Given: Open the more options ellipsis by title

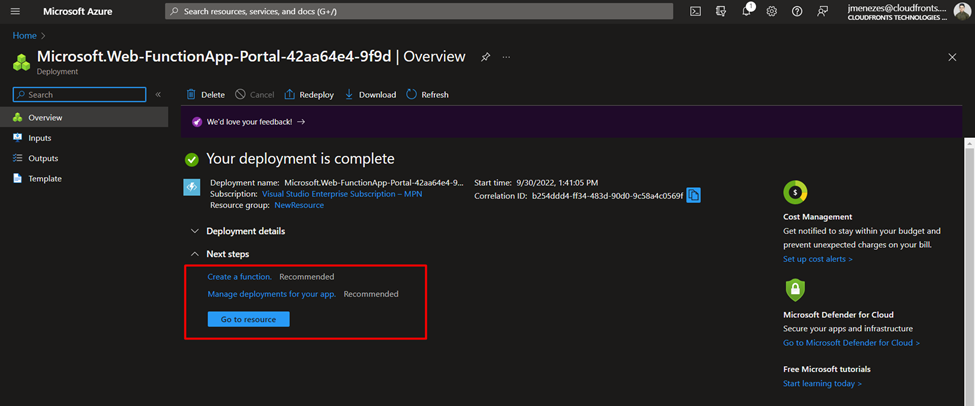Looking at the screenshot, I should click(x=506, y=57).
